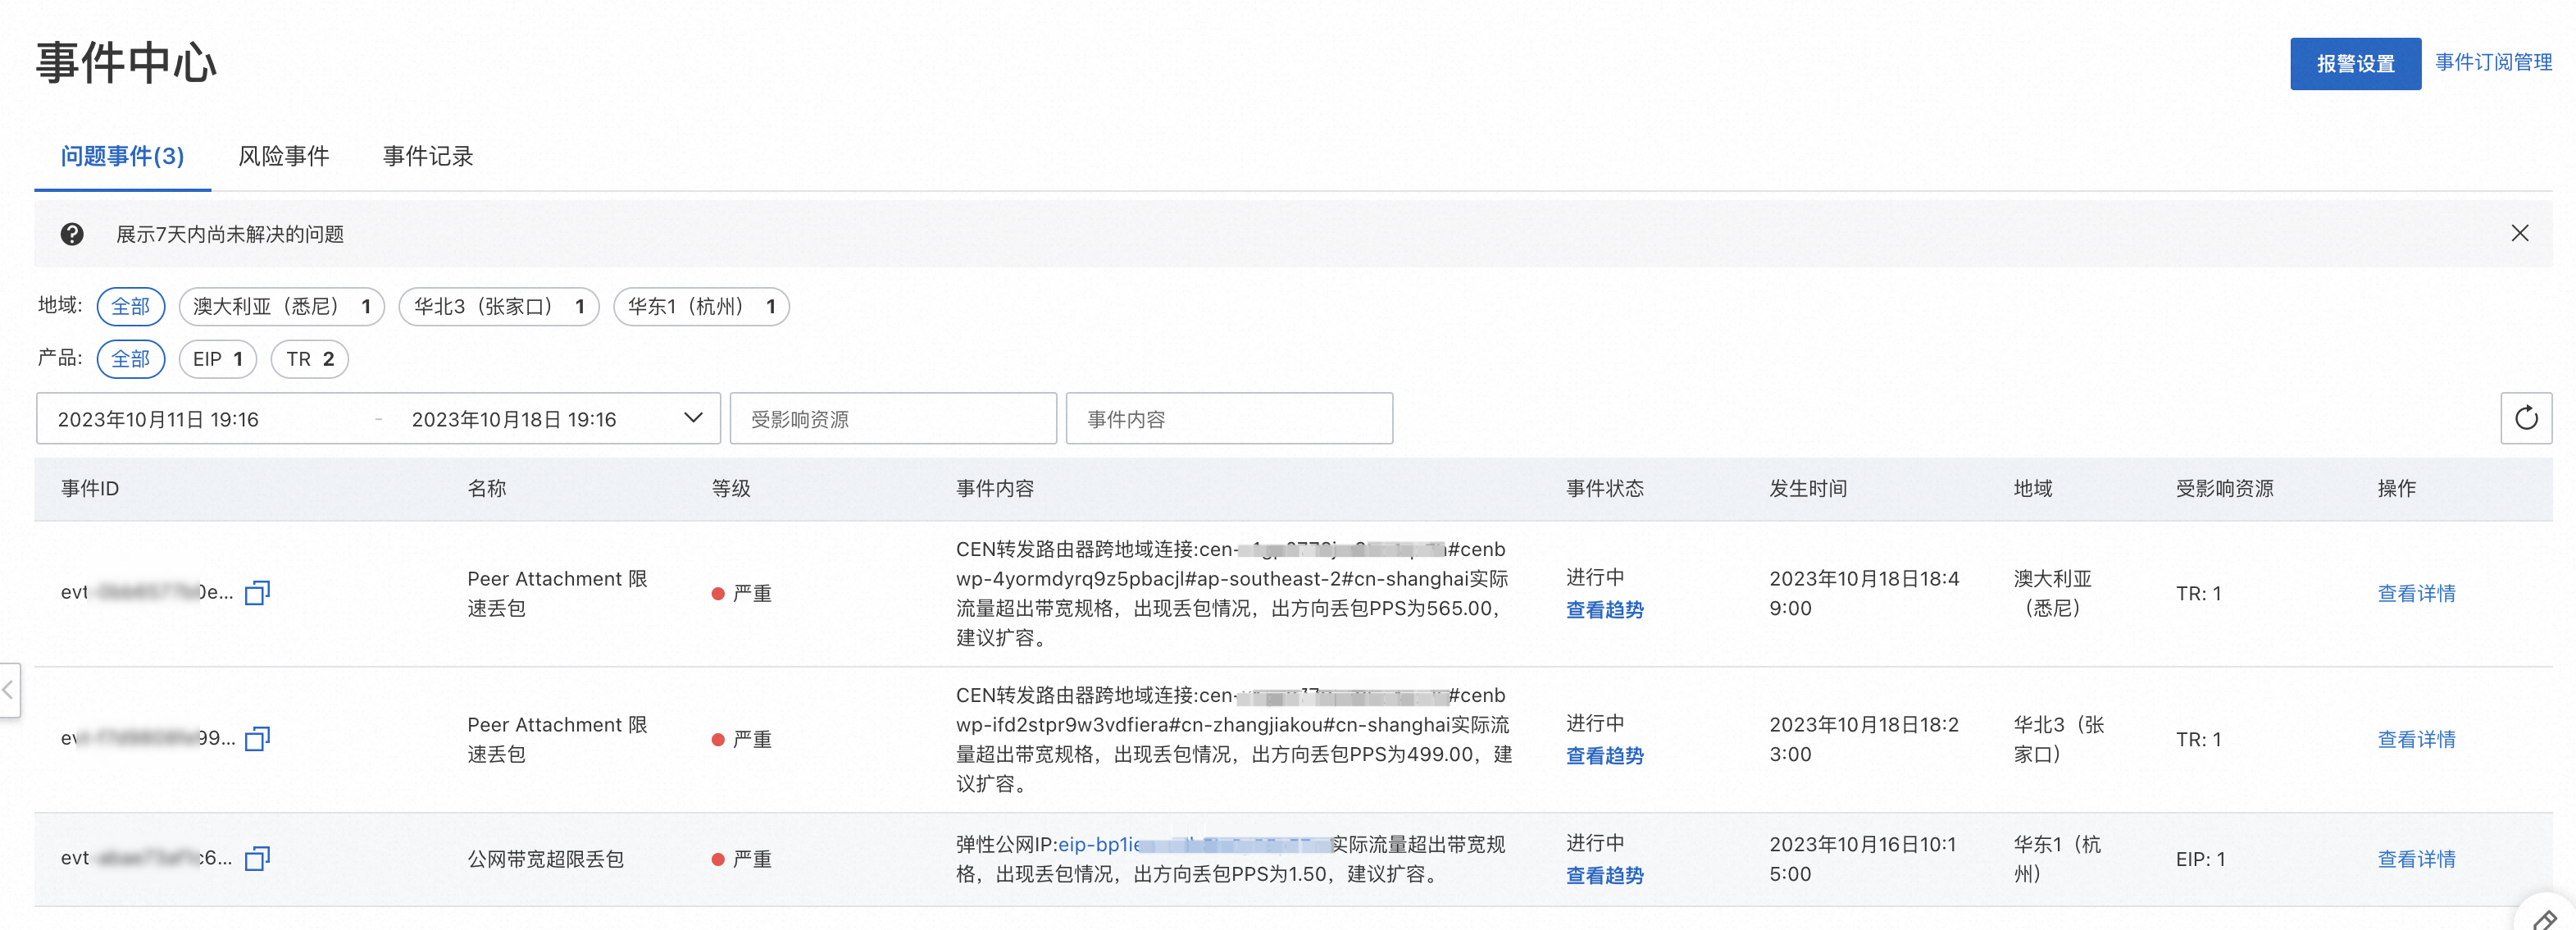Copy the third event ID

[257, 859]
